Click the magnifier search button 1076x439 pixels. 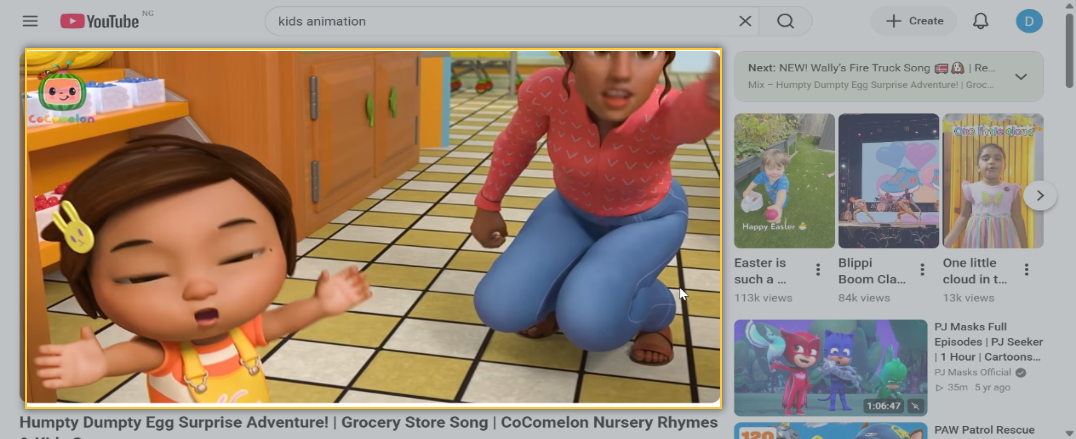click(786, 21)
